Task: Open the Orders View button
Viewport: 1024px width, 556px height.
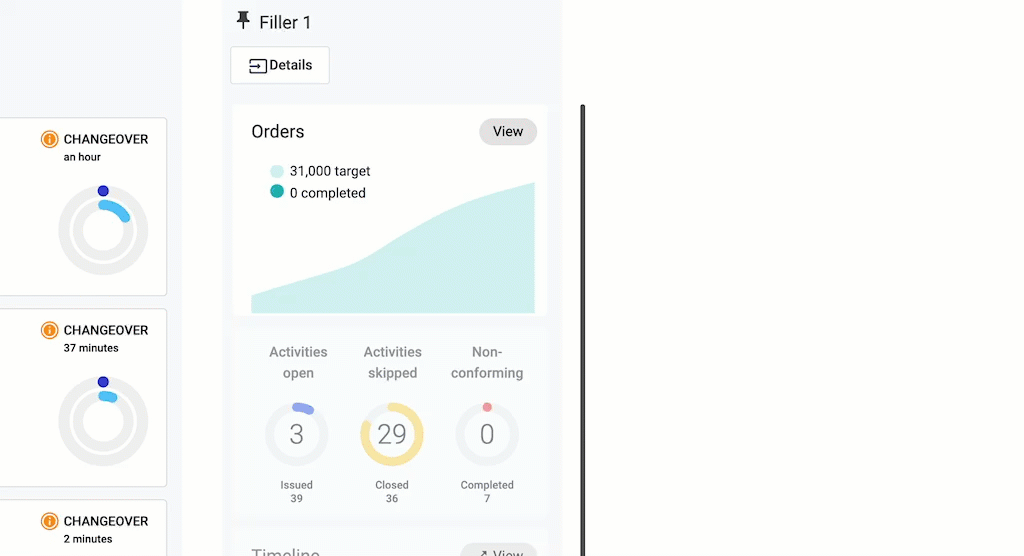Action: pyautogui.click(x=508, y=132)
